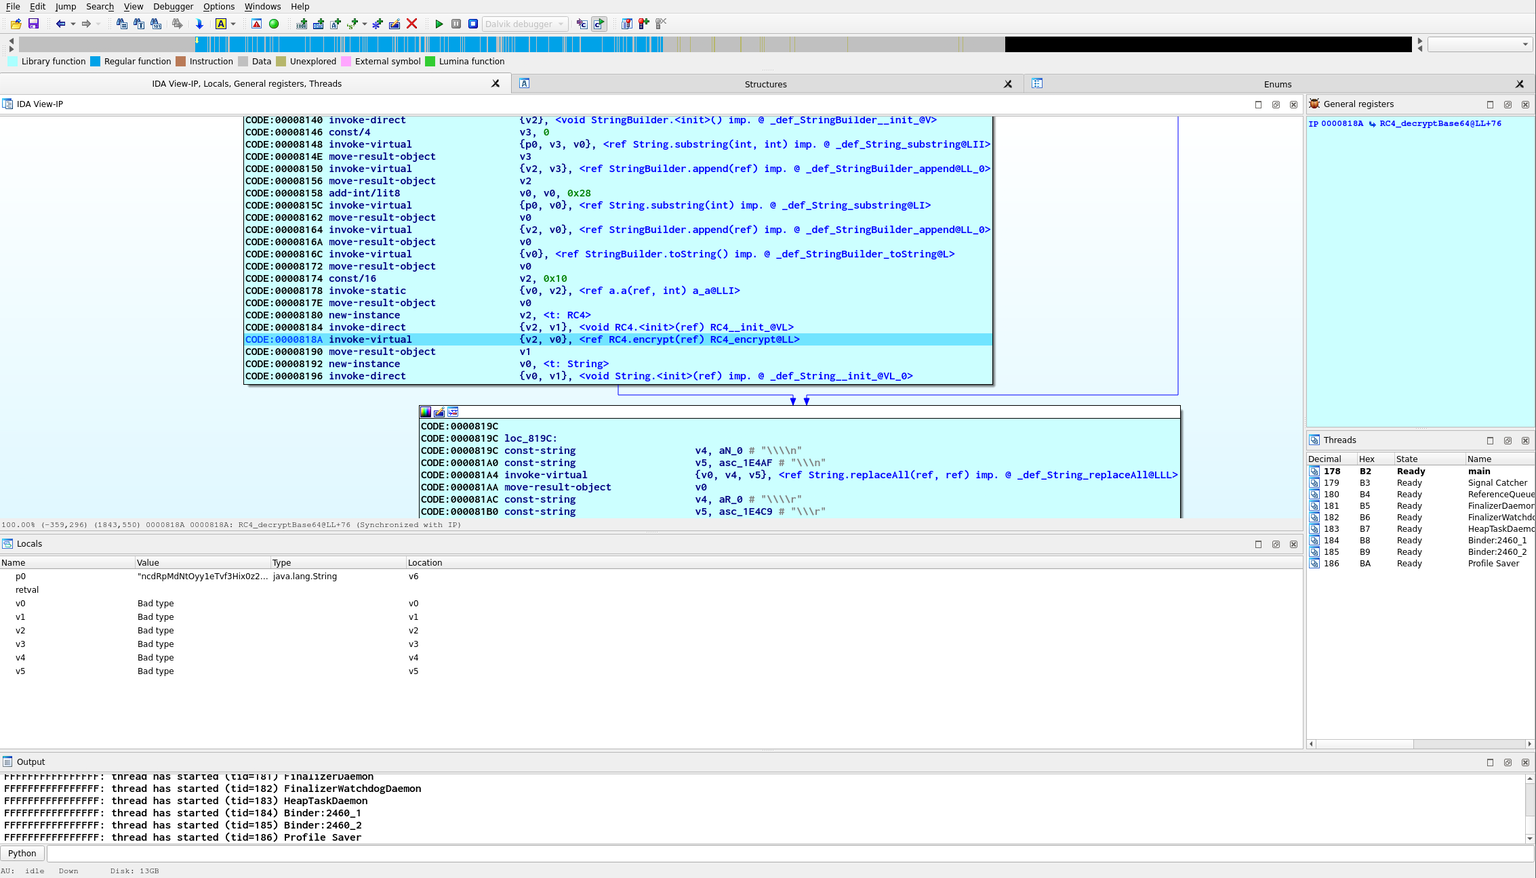Select IDA View-IP, Locals, General registers tab
Image resolution: width=1536 pixels, height=878 pixels.
247,84
